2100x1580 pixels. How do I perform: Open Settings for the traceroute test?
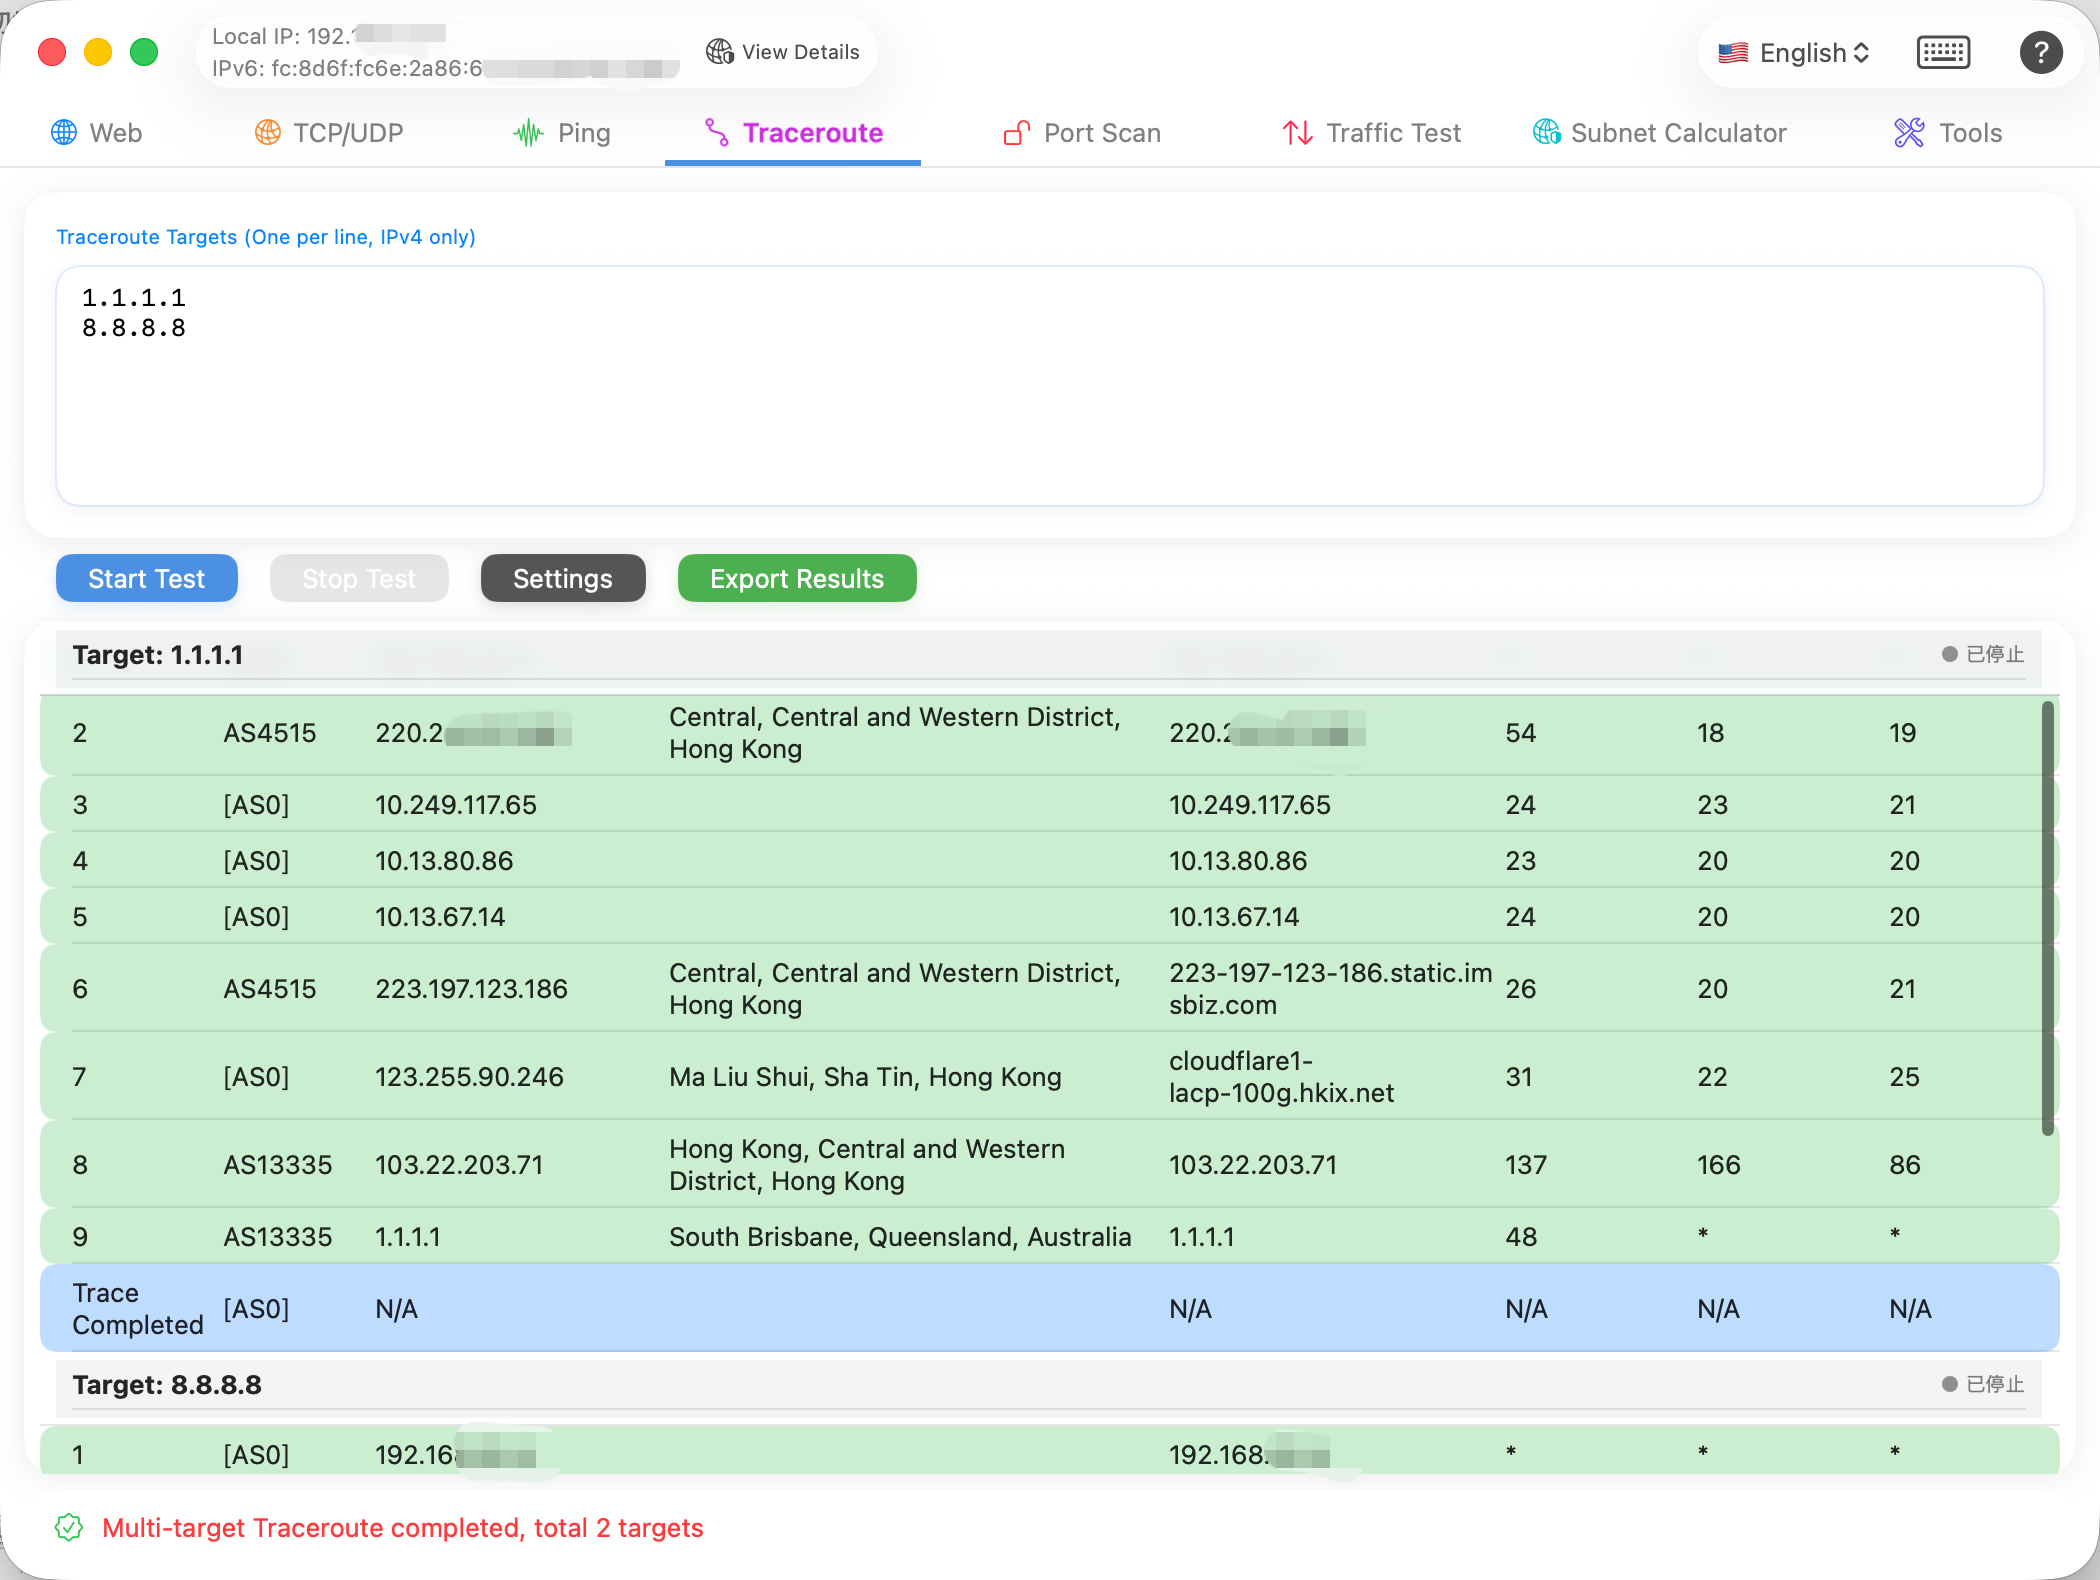point(562,578)
